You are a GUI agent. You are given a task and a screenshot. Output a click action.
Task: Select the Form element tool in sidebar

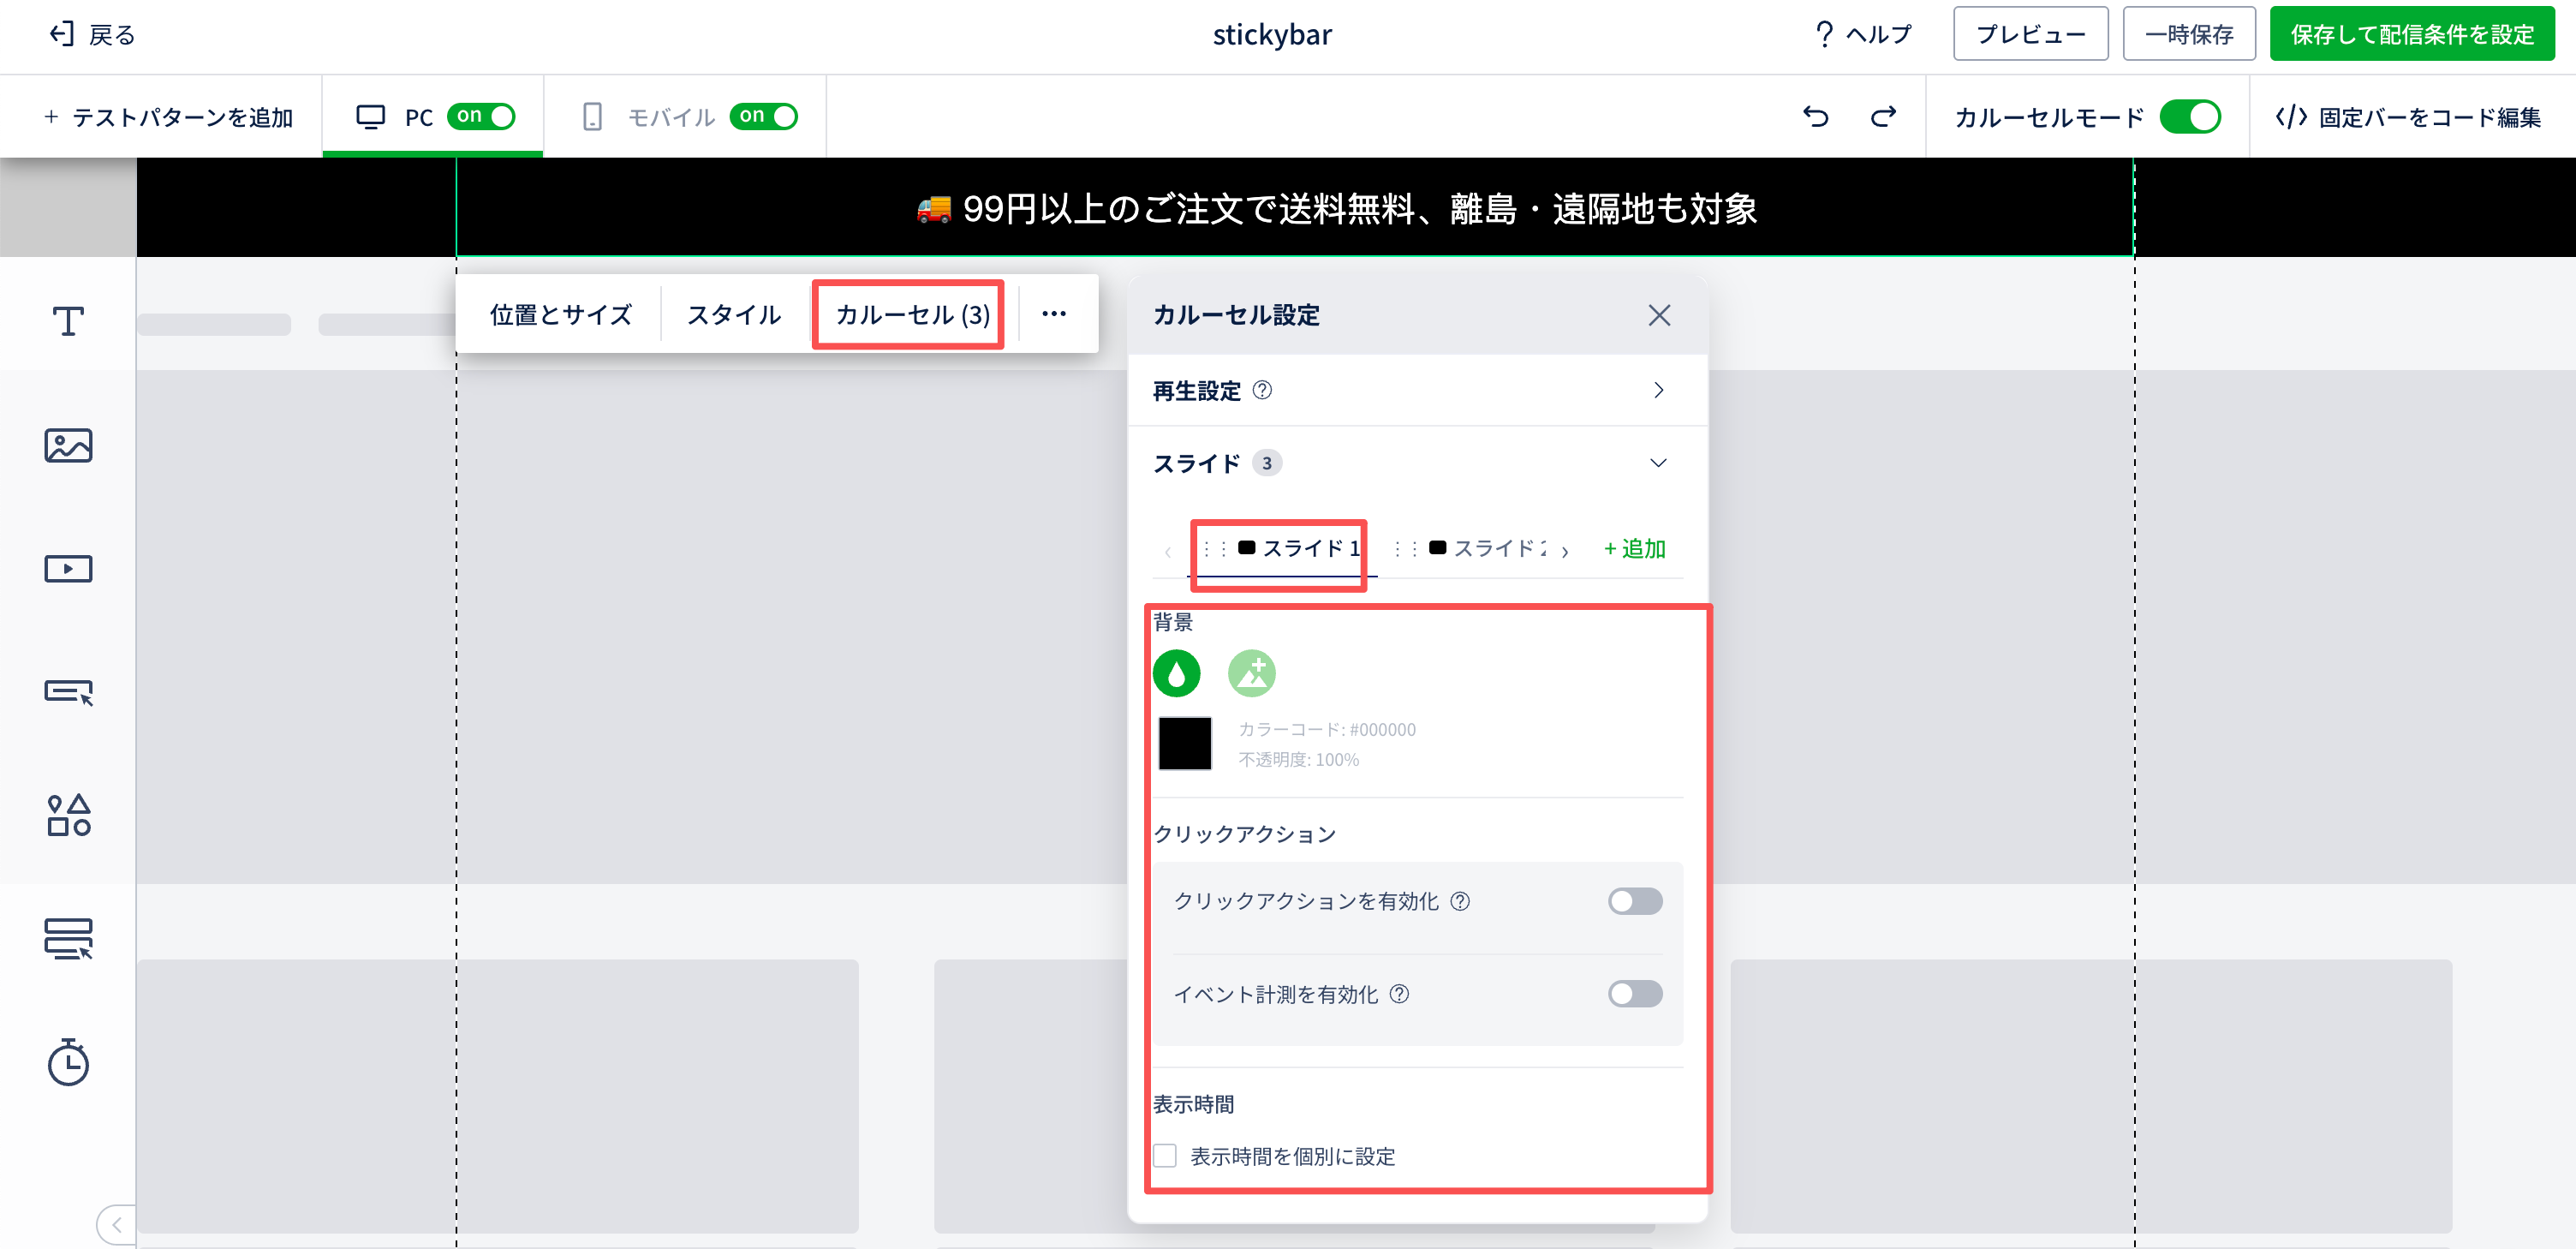(x=68, y=939)
